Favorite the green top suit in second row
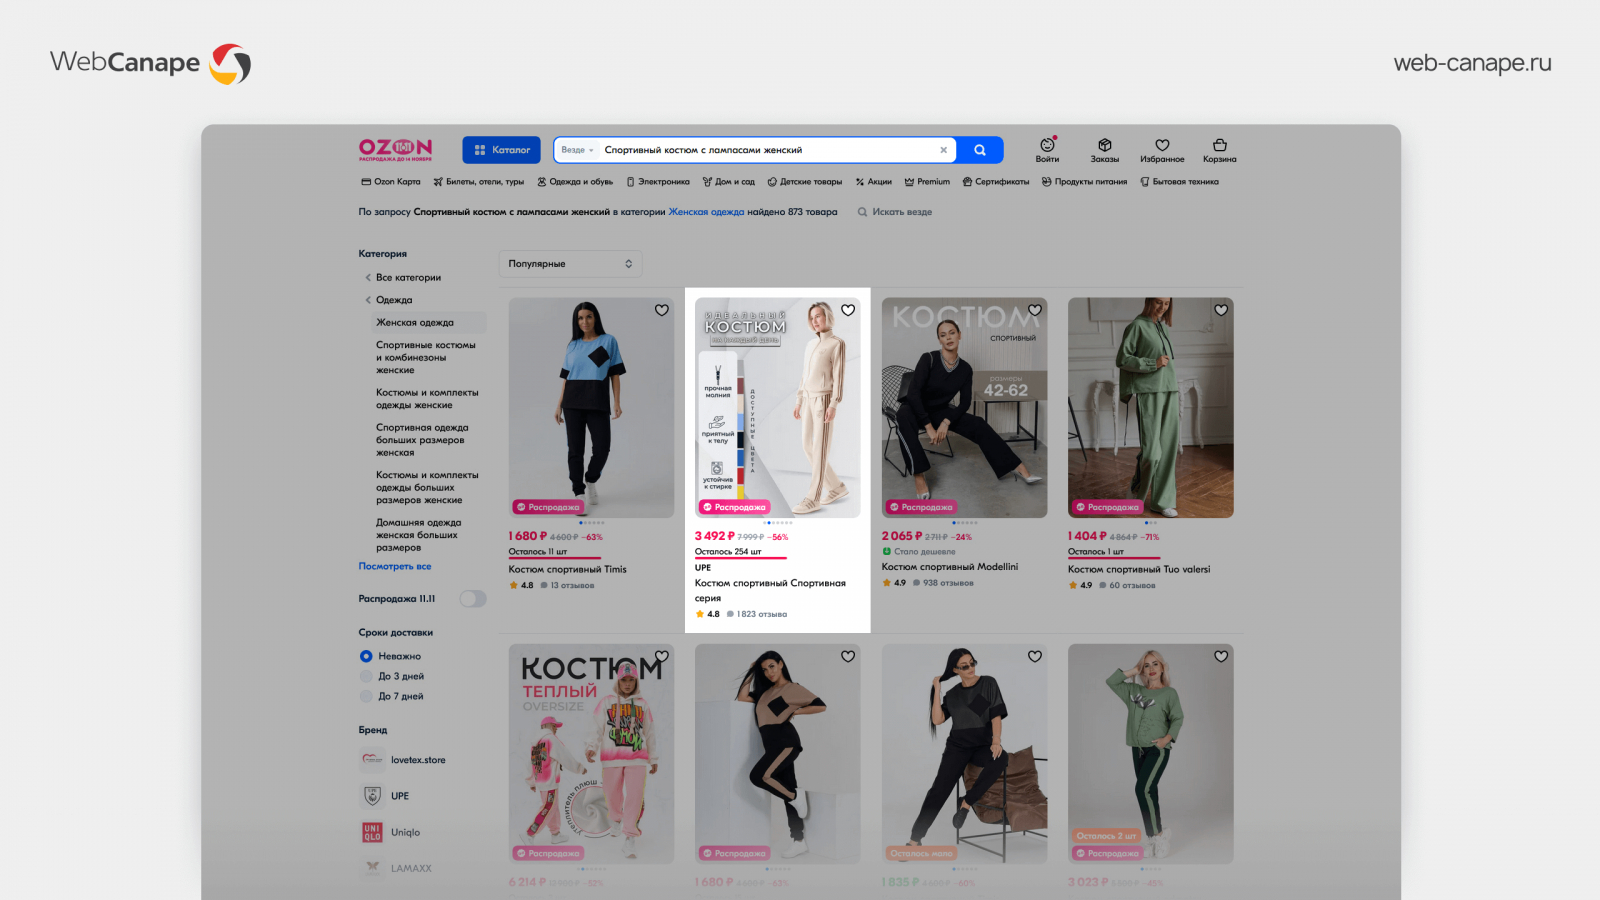This screenshot has height=900, width=1600. (x=1221, y=656)
